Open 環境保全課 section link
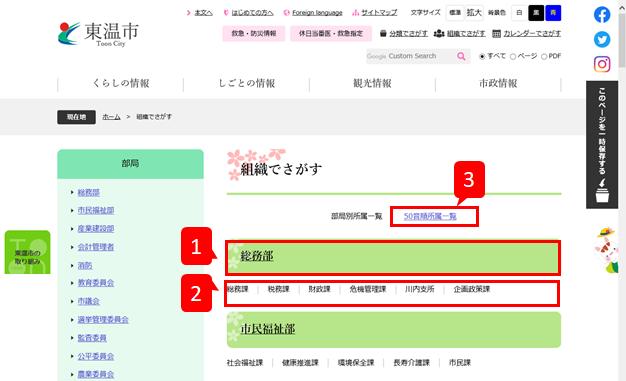 pos(356,363)
